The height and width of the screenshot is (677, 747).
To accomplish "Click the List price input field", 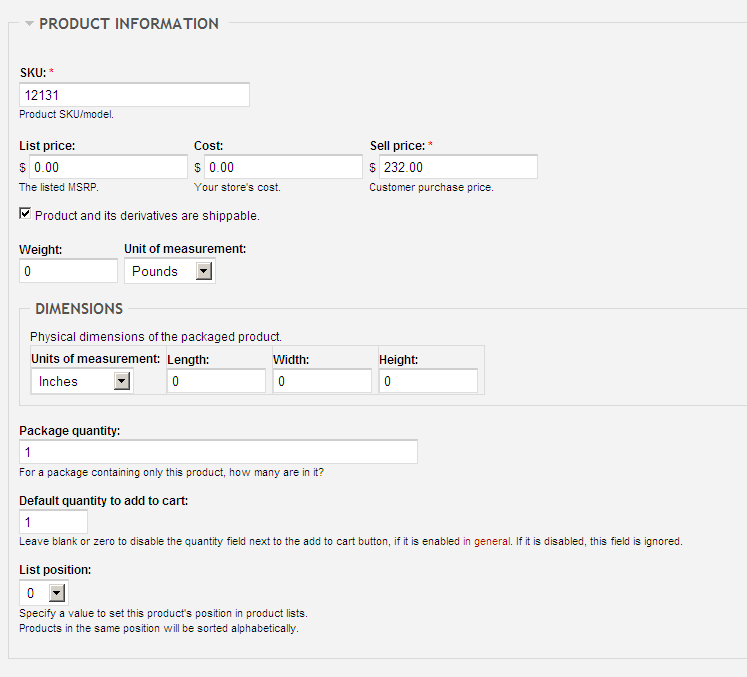I will [x=109, y=167].
